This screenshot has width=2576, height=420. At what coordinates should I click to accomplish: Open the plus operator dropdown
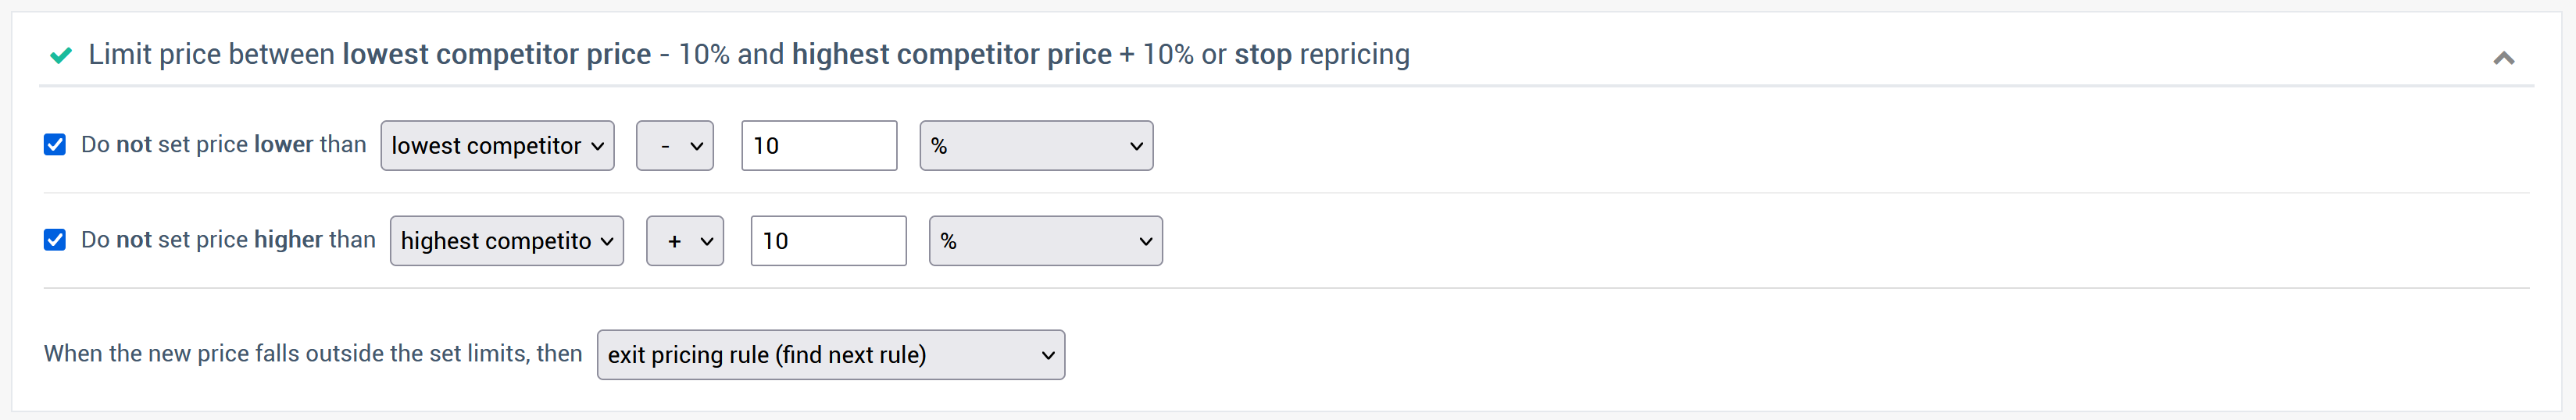(x=685, y=241)
